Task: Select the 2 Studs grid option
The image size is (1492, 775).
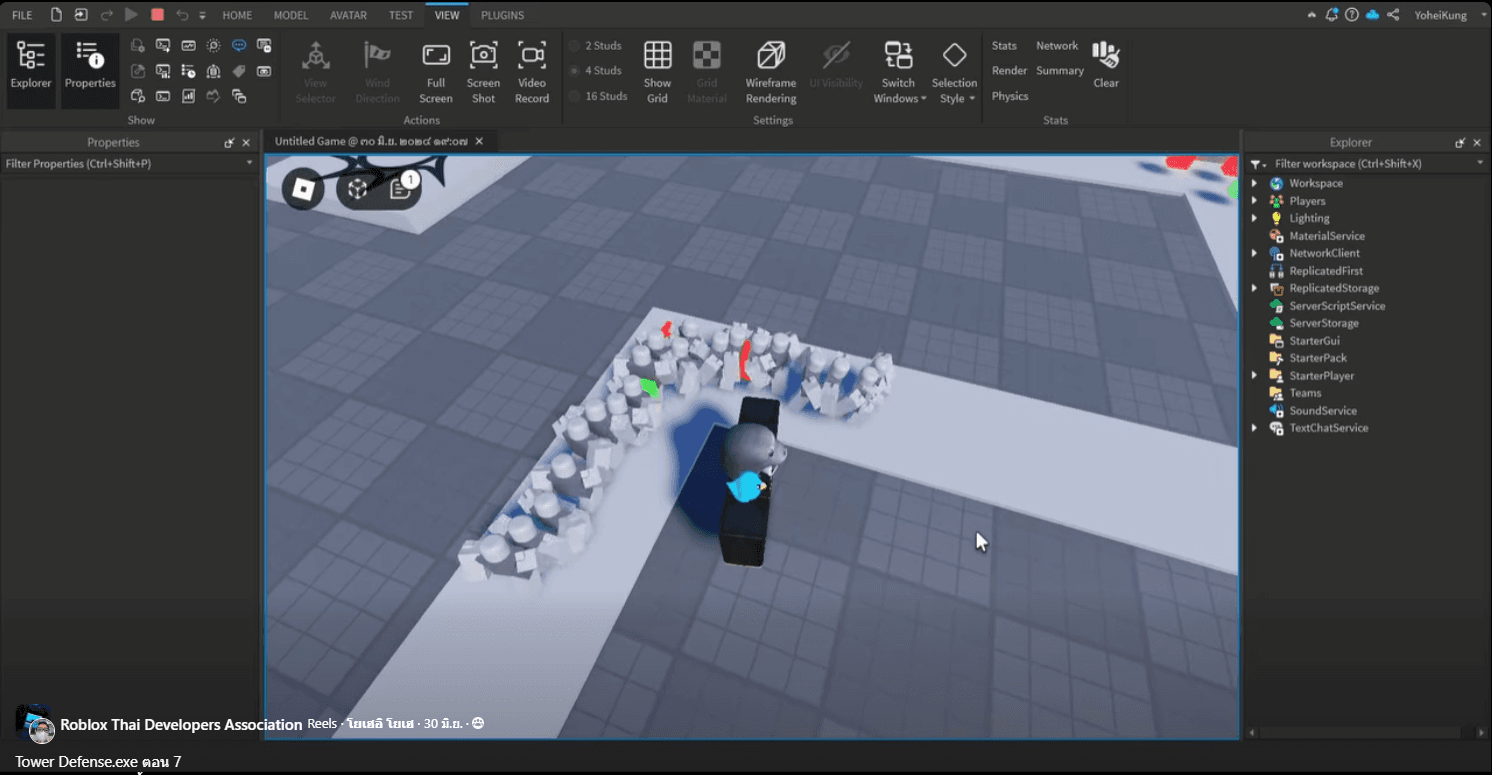Action: (596, 46)
